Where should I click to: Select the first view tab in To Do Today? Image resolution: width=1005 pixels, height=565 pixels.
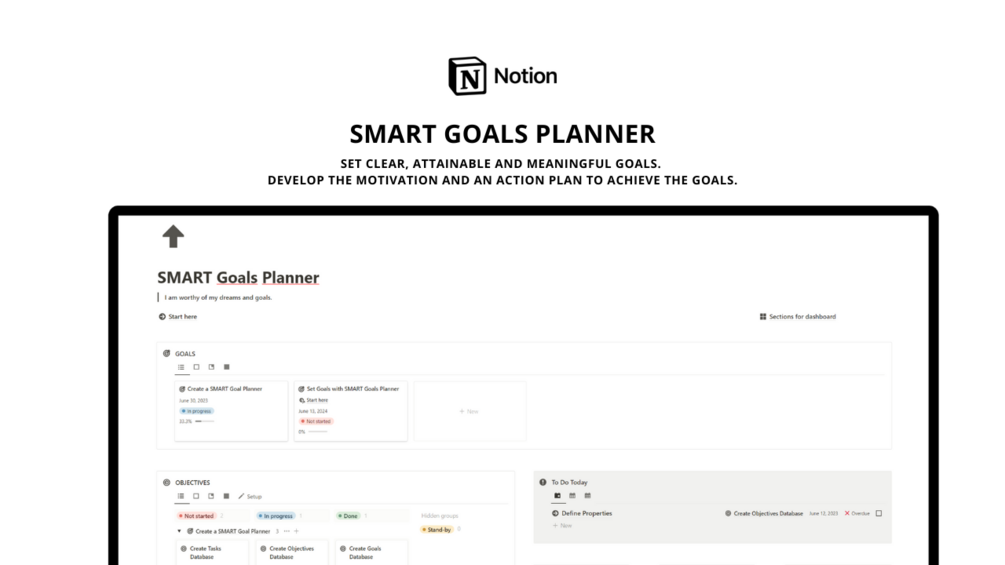(557, 495)
